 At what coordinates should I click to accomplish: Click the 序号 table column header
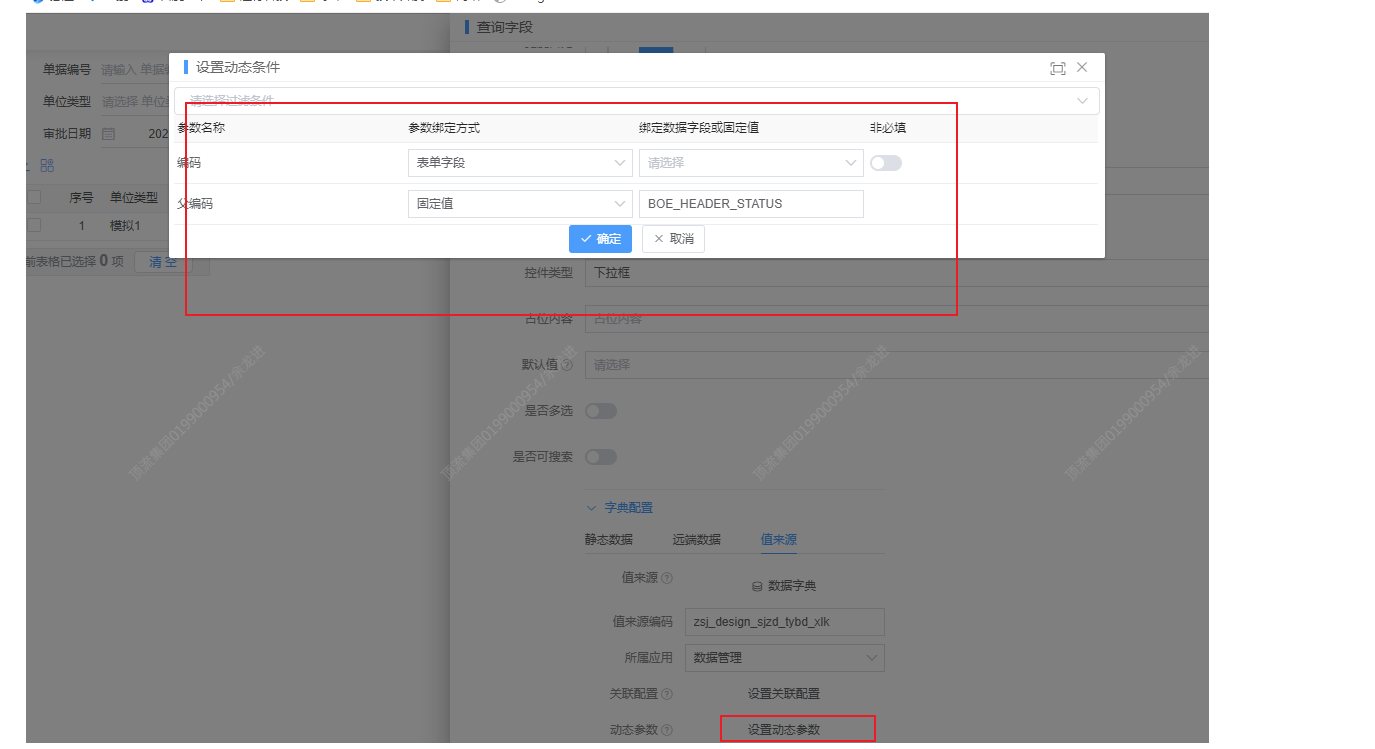click(x=82, y=198)
